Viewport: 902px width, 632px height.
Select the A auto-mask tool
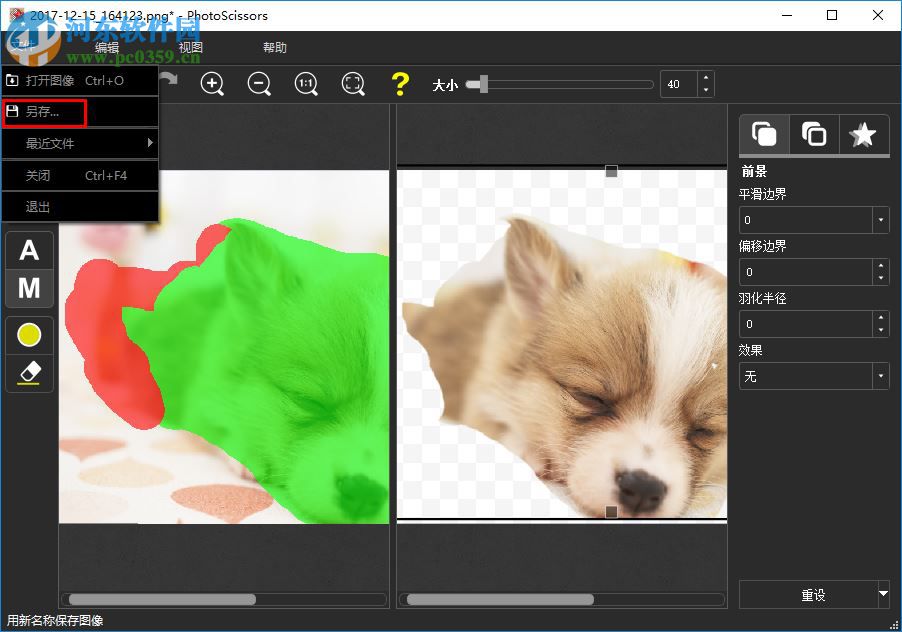pos(29,249)
